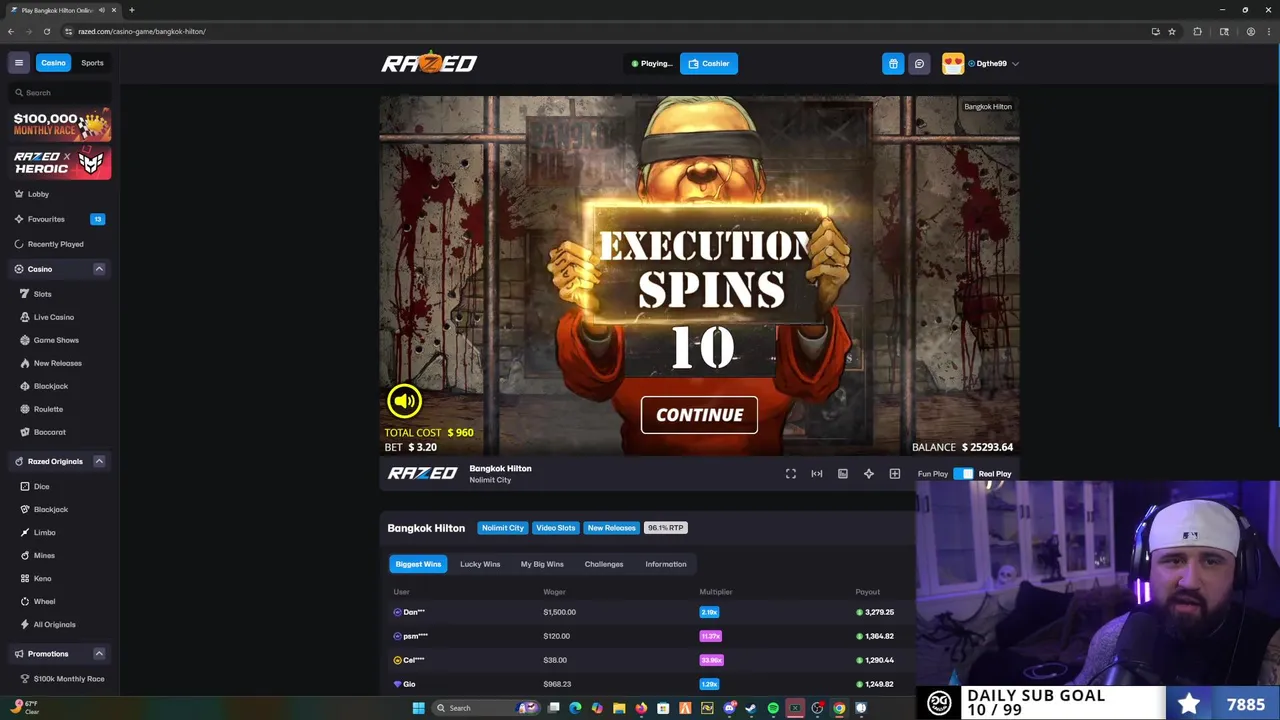
Task: Collapse the Razed Originals section
Action: pos(99,461)
